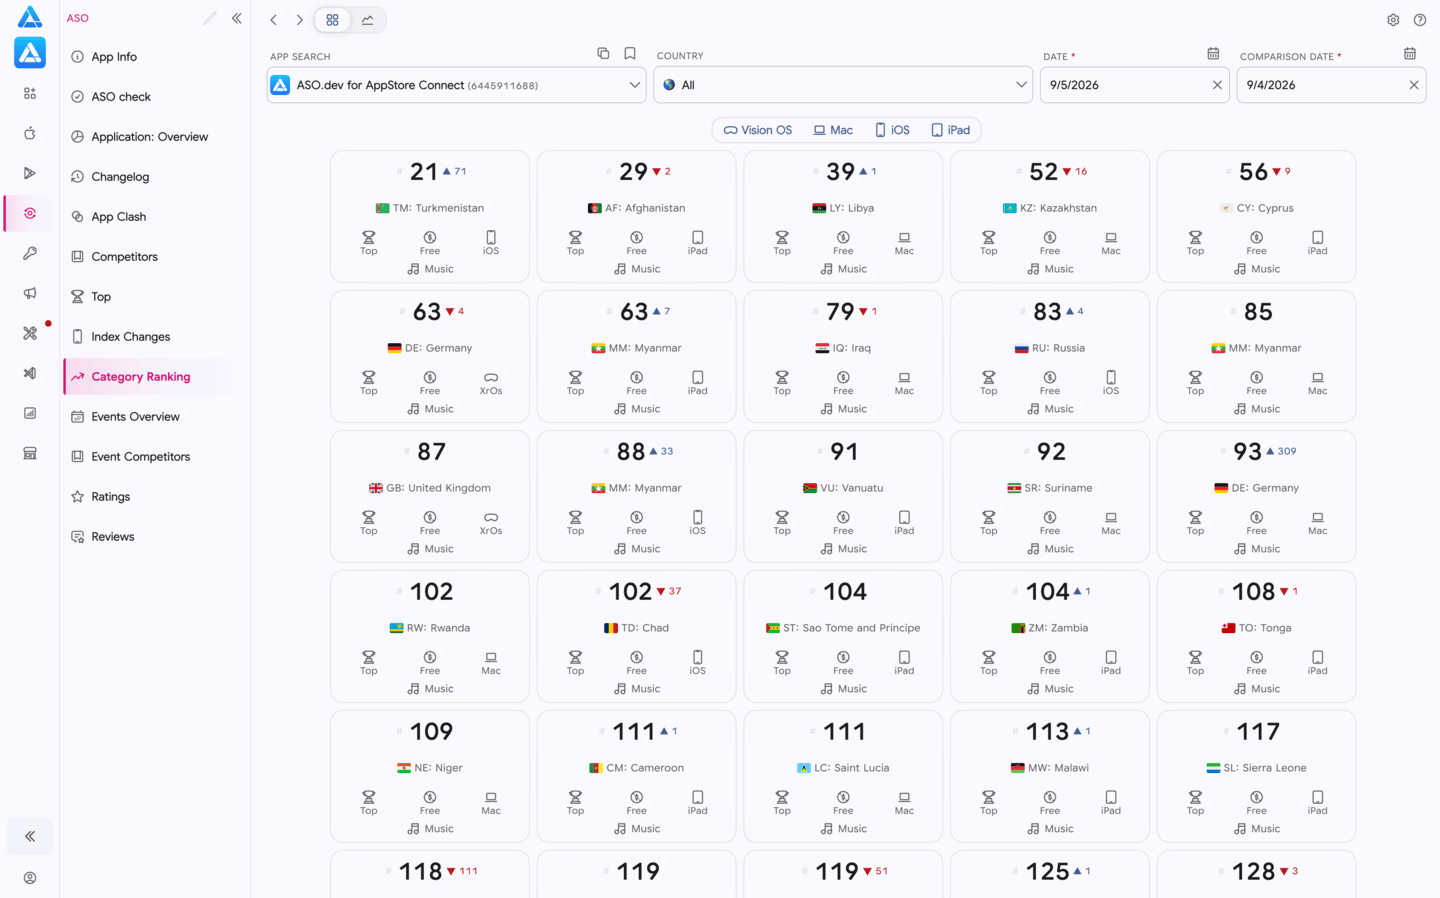This screenshot has width=1440, height=898.
Task: Click the ASO.dev logo at top left
Action: click(x=30, y=17)
